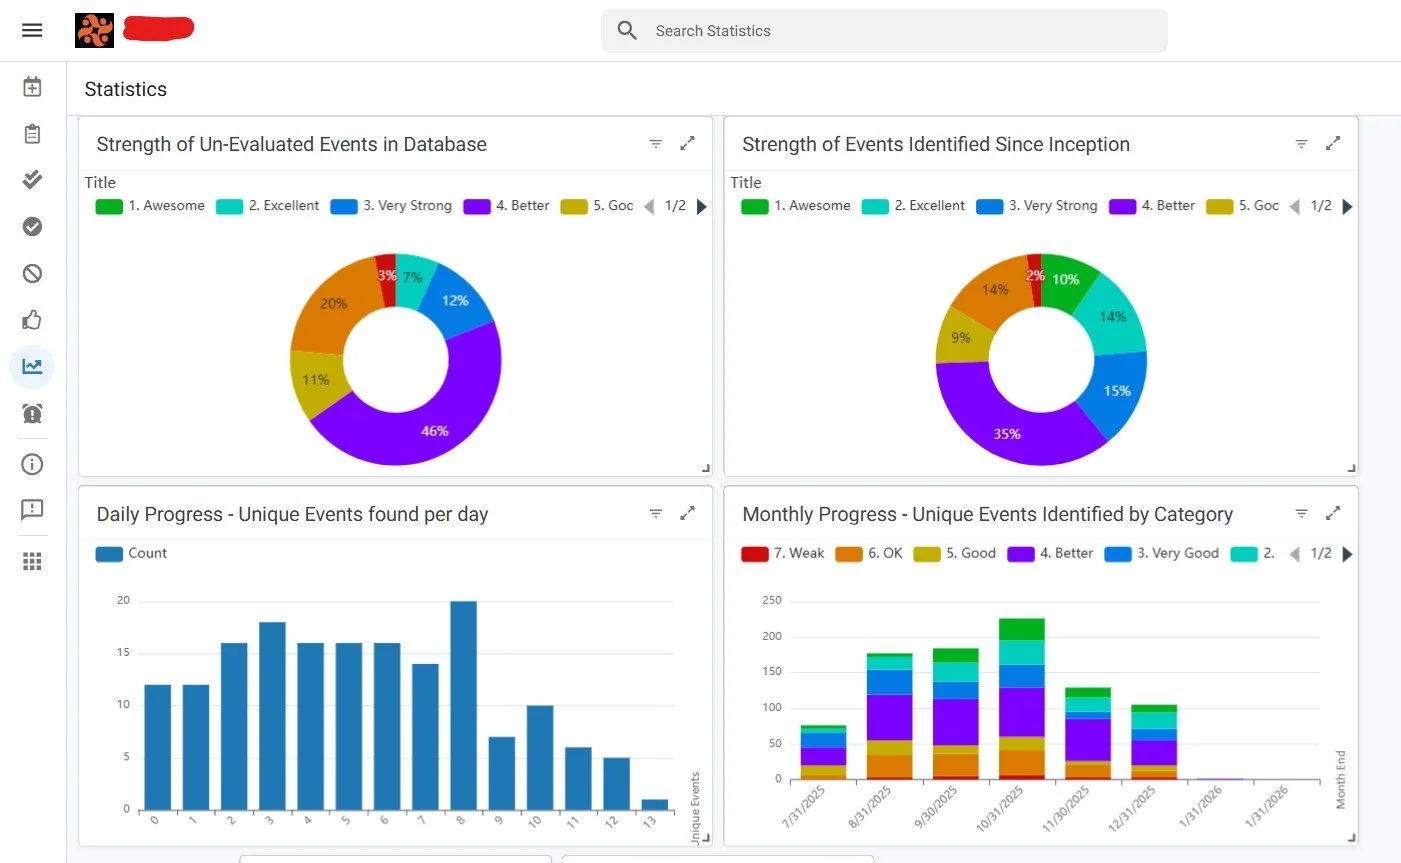Click the 12/31/2025 stacked monthly bar
This screenshot has width=1401, height=863.
(x=1154, y=742)
